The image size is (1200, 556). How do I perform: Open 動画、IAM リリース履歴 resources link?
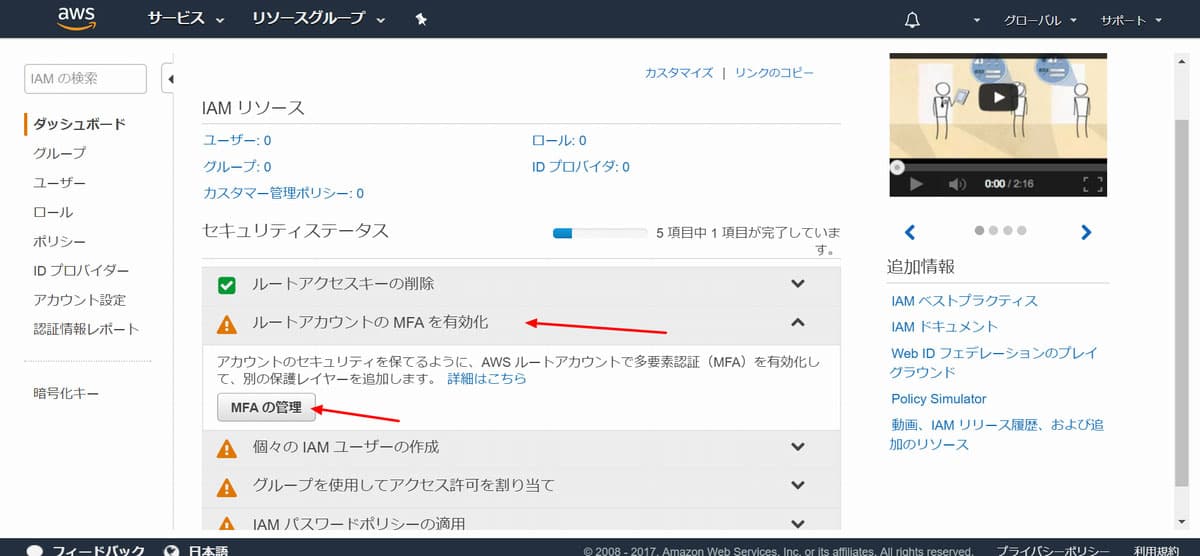tap(997, 434)
